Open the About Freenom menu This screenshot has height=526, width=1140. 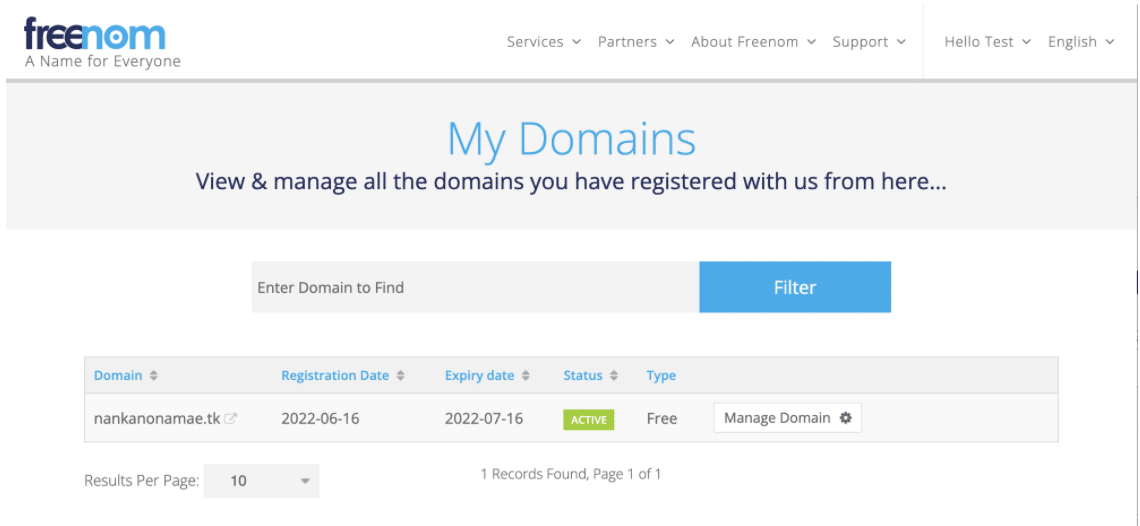coord(754,42)
